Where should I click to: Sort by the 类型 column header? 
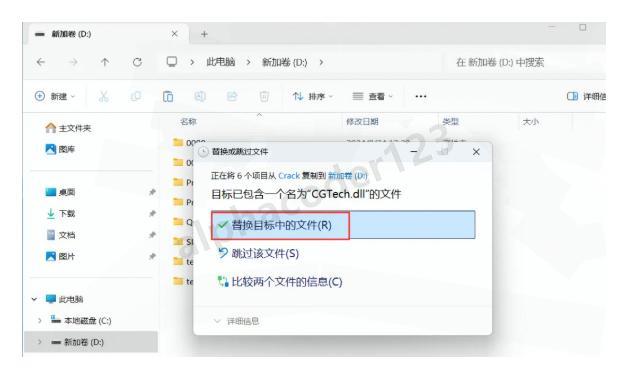pos(450,122)
